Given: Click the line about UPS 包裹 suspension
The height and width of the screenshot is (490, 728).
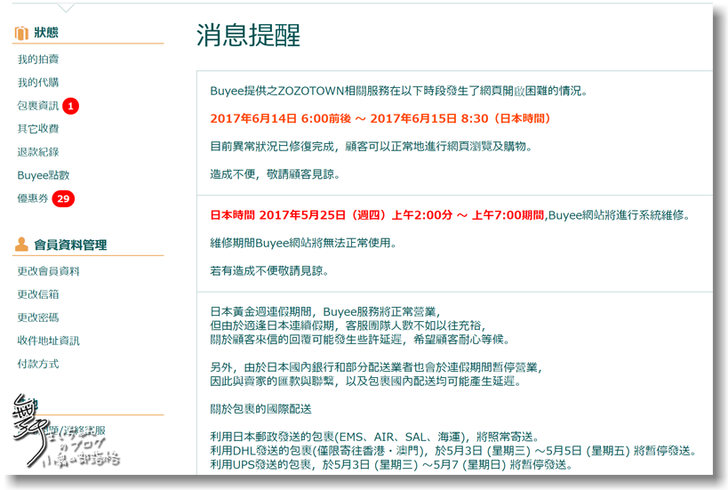Looking at the screenshot, I should 391,465.
